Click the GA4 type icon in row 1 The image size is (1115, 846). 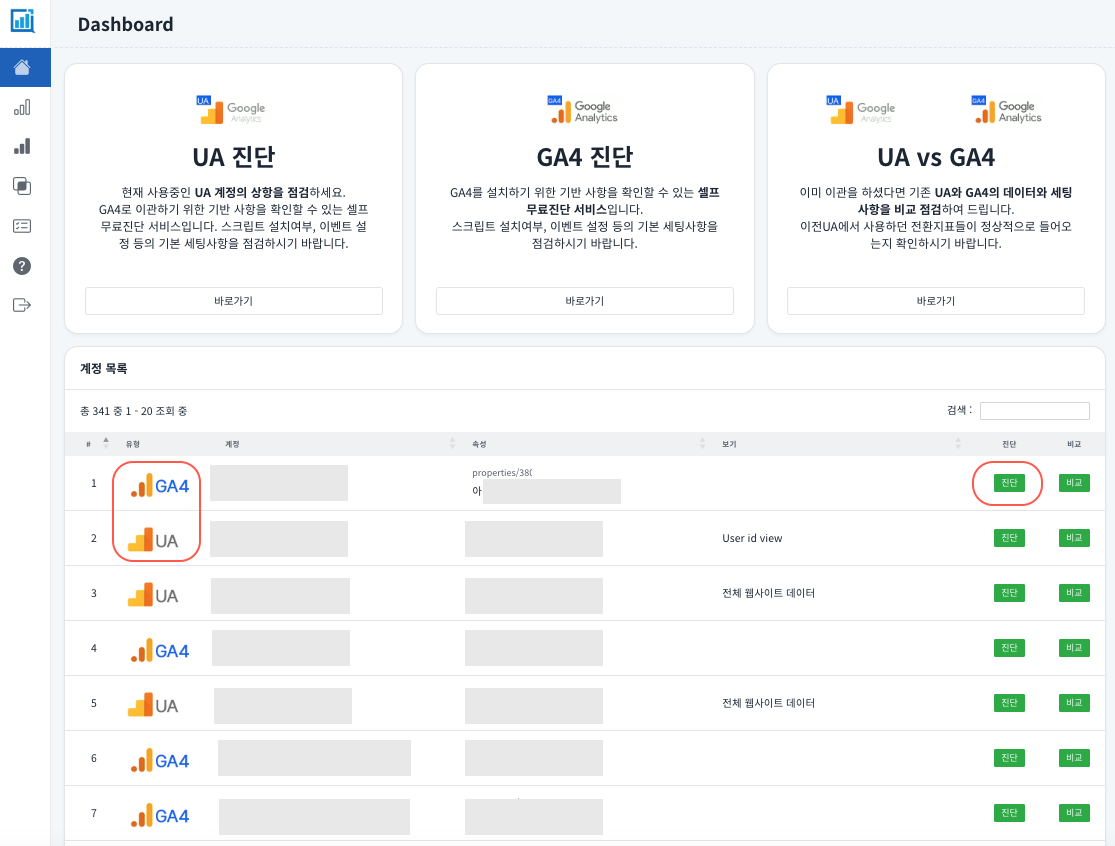(160, 486)
